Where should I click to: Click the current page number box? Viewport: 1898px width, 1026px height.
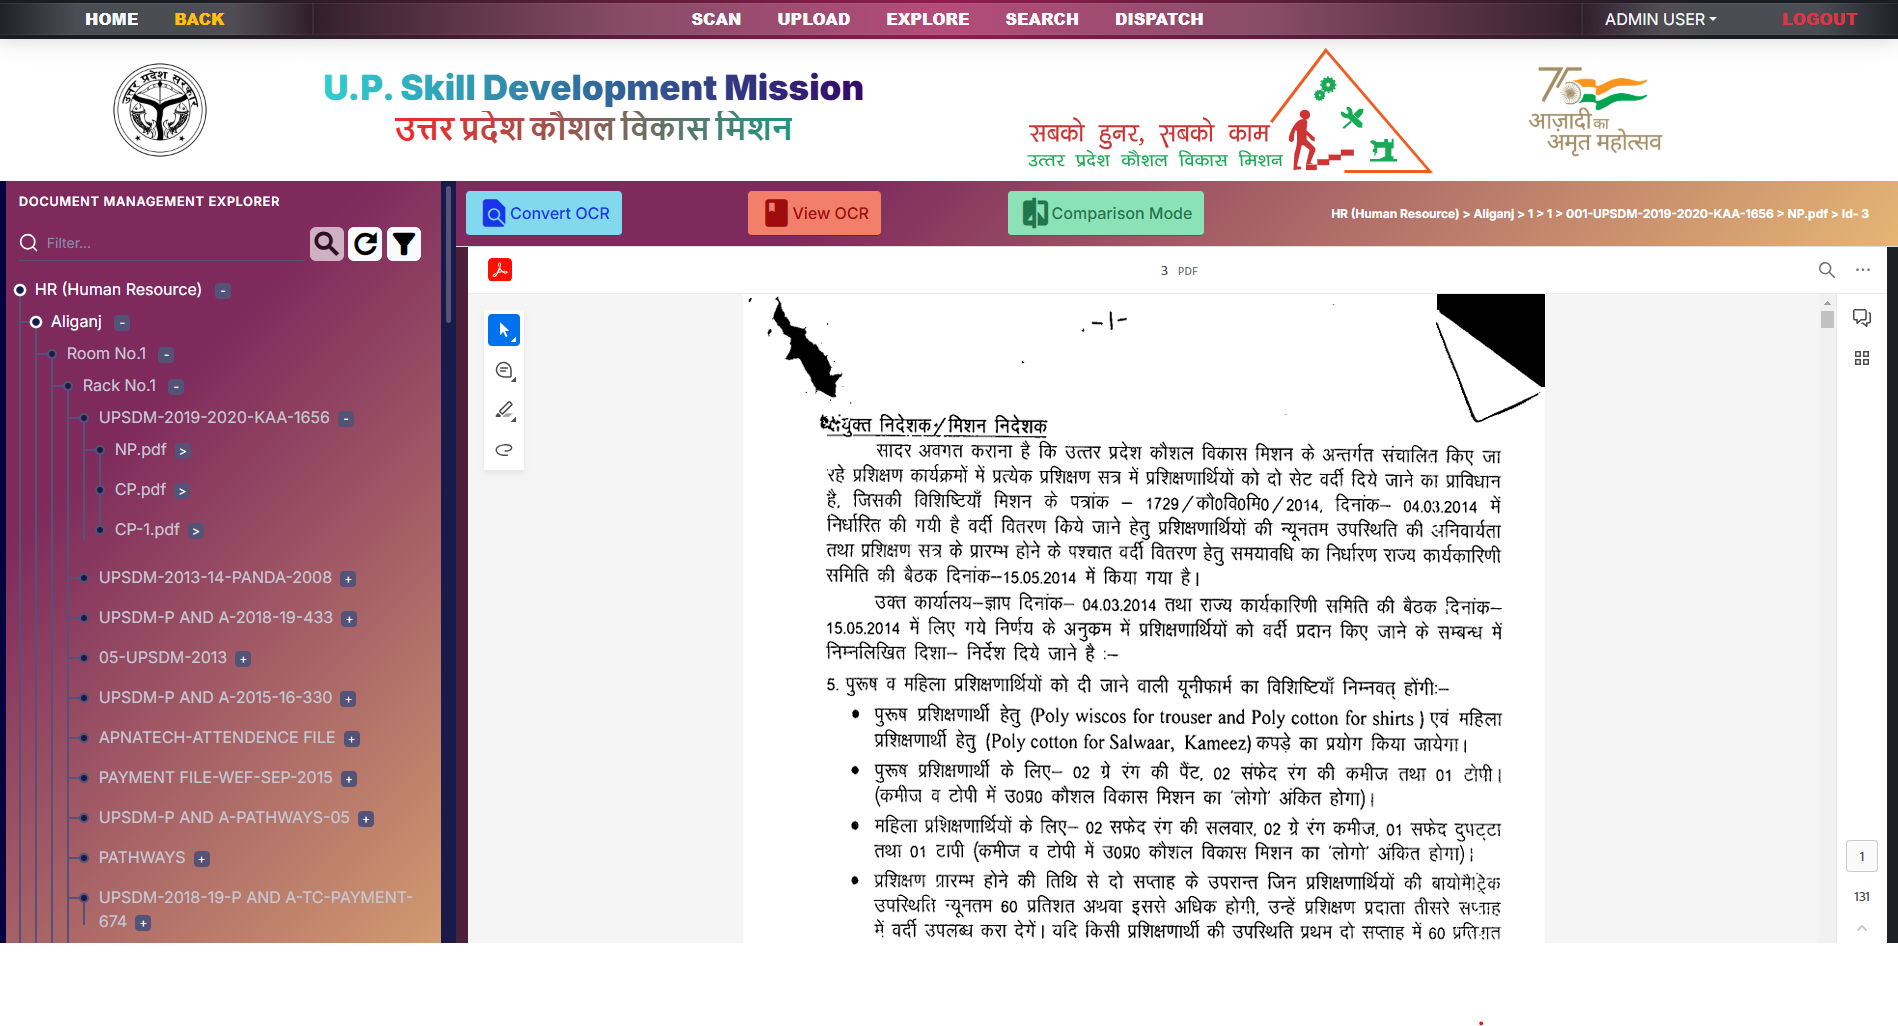pos(1862,856)
